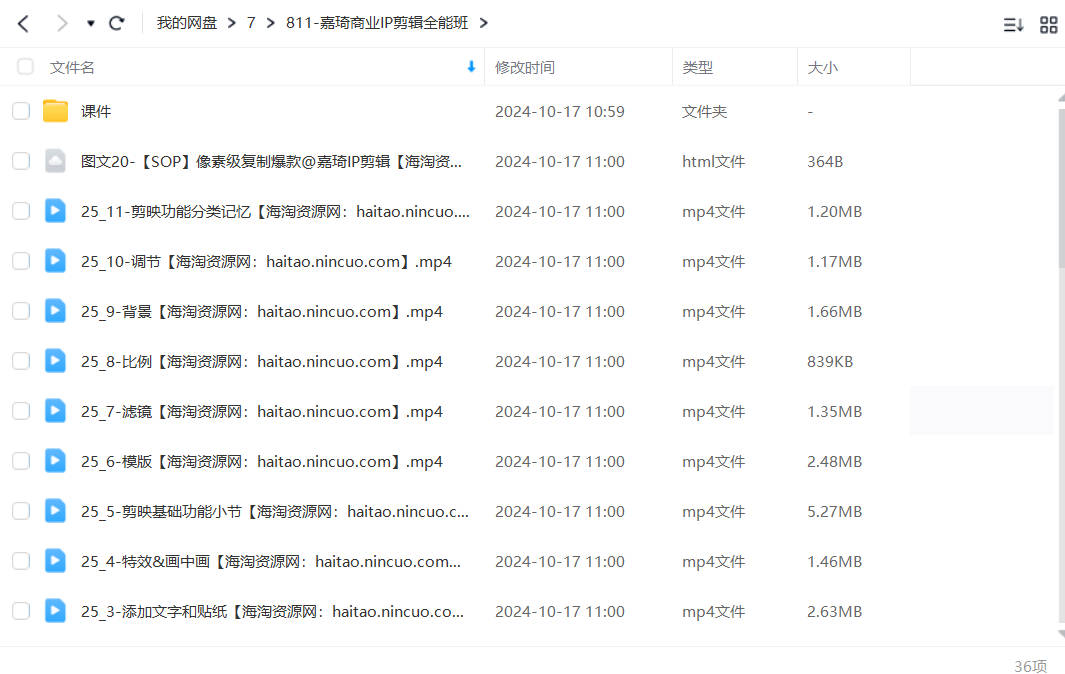The width and height of the screenshot is (1065, 674).
Task: Click scrollbar down arrow at list bottom
Action: coord(1062,634)
